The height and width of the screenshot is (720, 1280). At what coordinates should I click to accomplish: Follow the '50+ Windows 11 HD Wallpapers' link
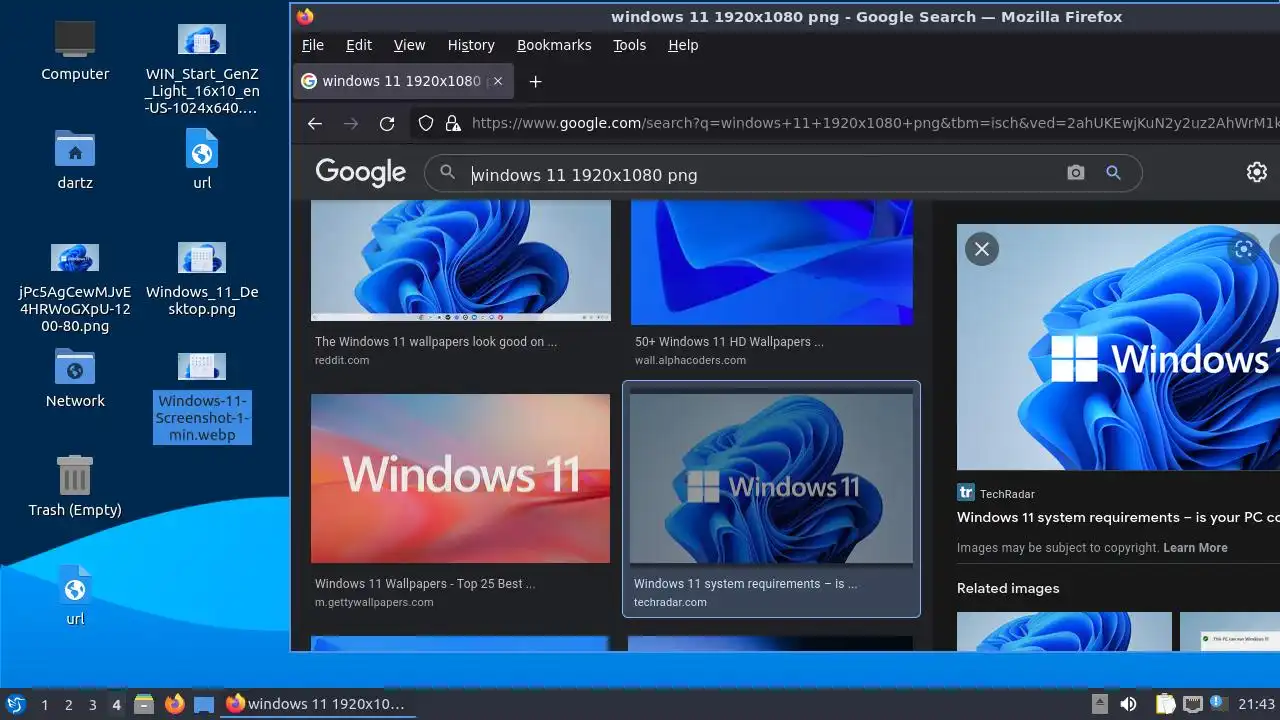pyautogui.click(x=729, y=342)
